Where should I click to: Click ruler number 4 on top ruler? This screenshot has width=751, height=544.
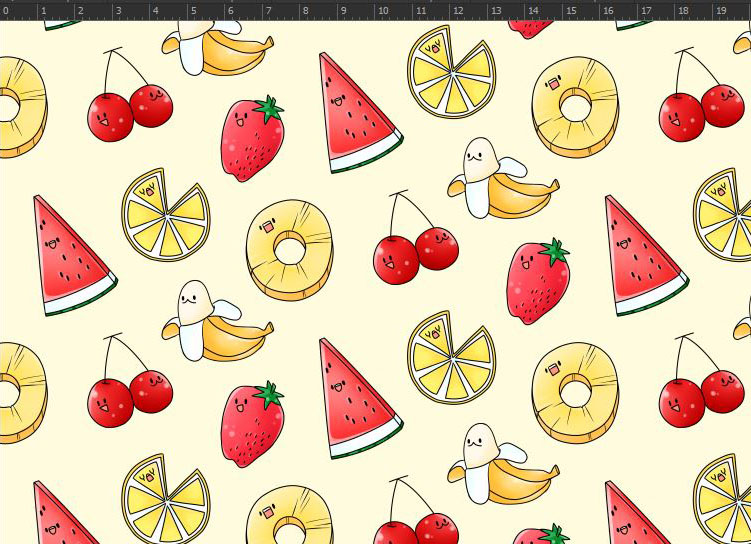tap(156, 11)
